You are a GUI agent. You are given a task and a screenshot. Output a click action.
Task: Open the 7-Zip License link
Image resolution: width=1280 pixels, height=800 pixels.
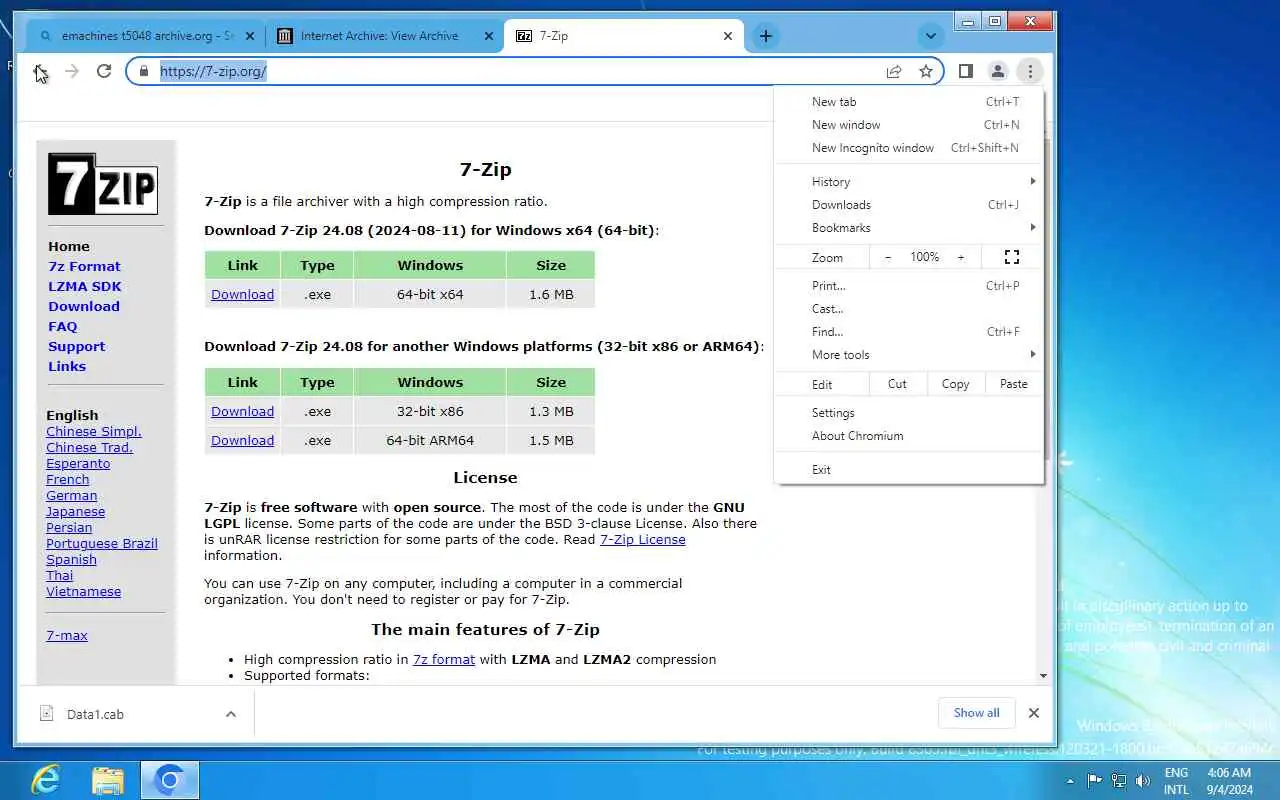[x=642, y=539]
